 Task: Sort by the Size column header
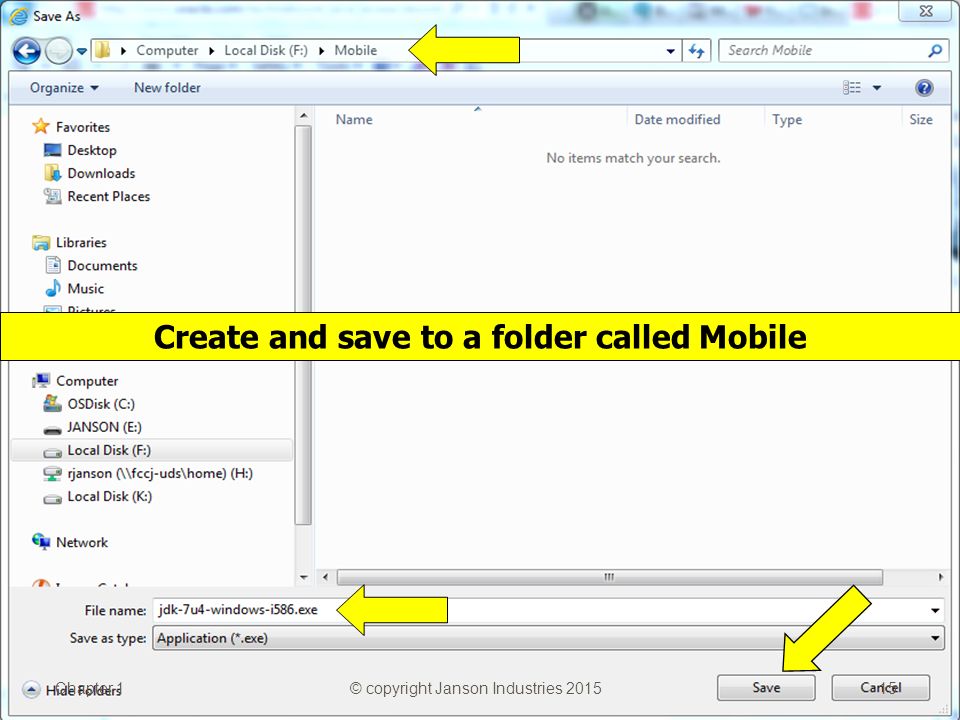point(921,119)
